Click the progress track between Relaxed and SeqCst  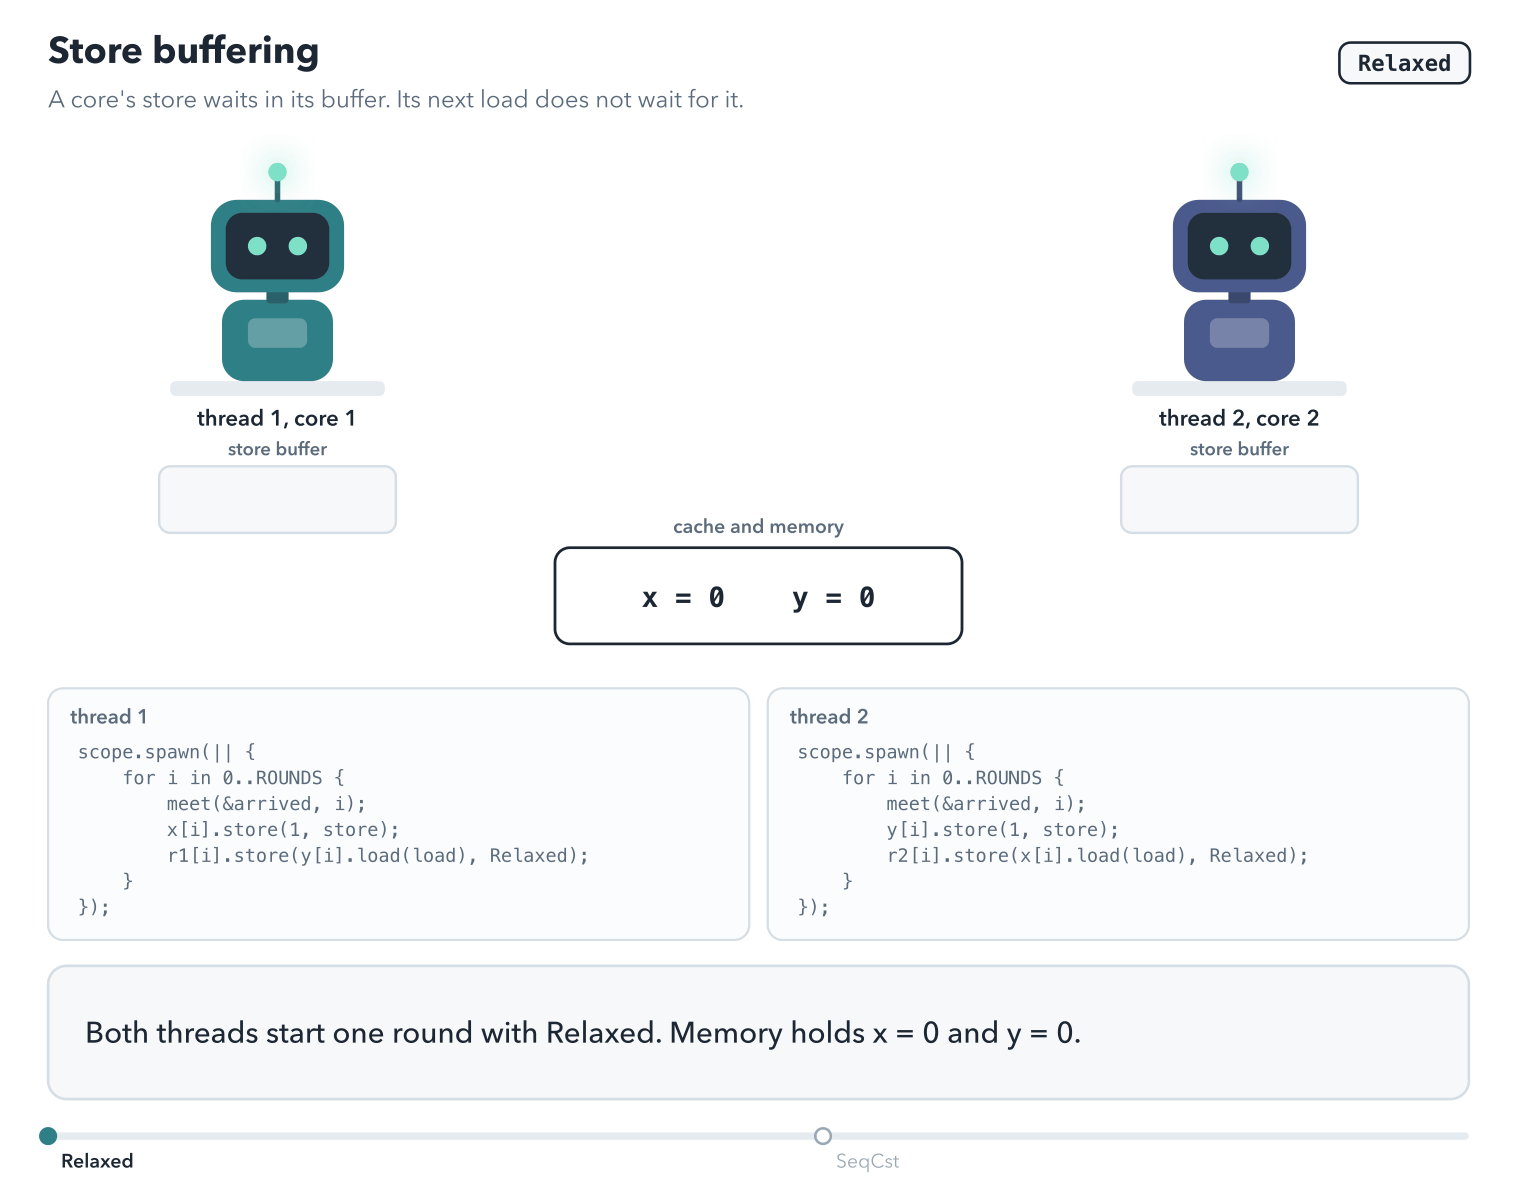click(x=435, y=1136)
